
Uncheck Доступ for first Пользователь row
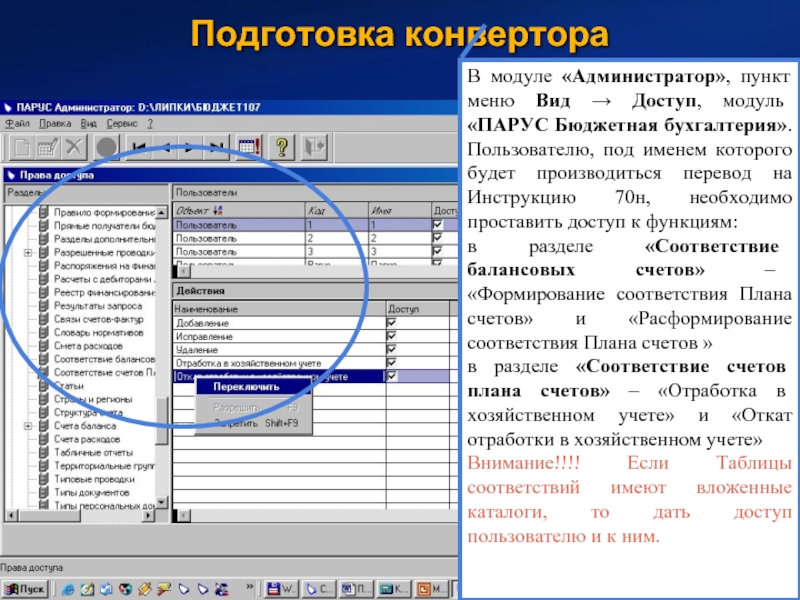click(x=438, y=225)
